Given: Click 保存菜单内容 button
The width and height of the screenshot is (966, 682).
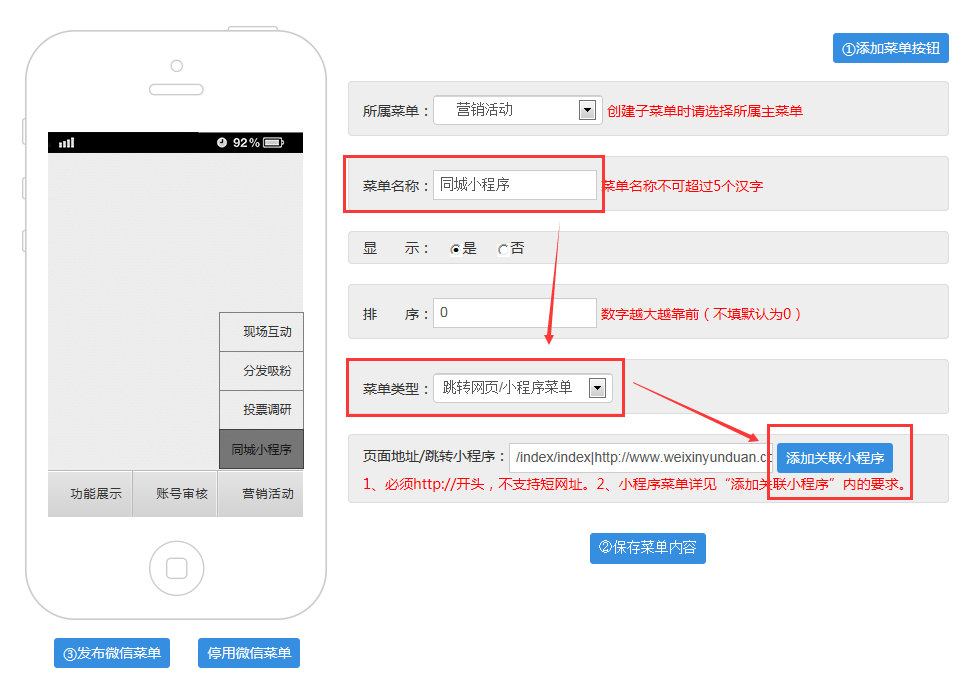Looking at the screenshot, I should (x=647, y=548).
